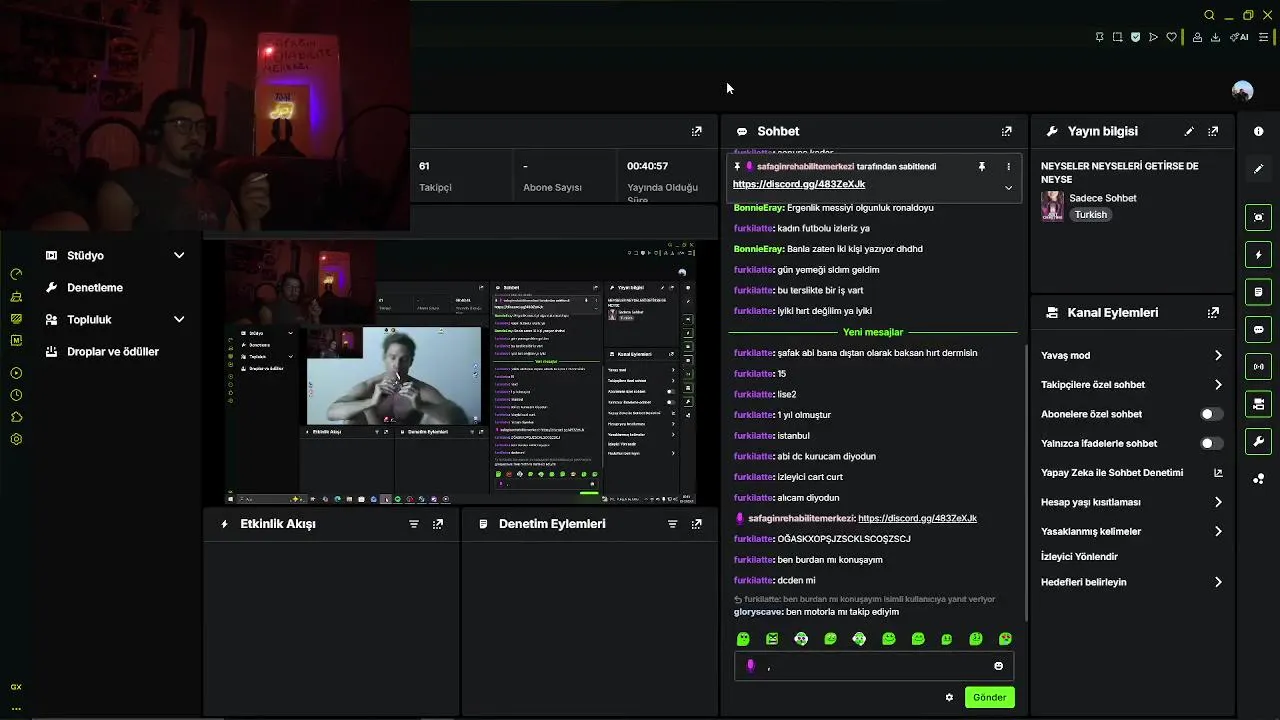Click the Turkish language tag
This screenshot has width=1280, height=720.
[1091, 215]
